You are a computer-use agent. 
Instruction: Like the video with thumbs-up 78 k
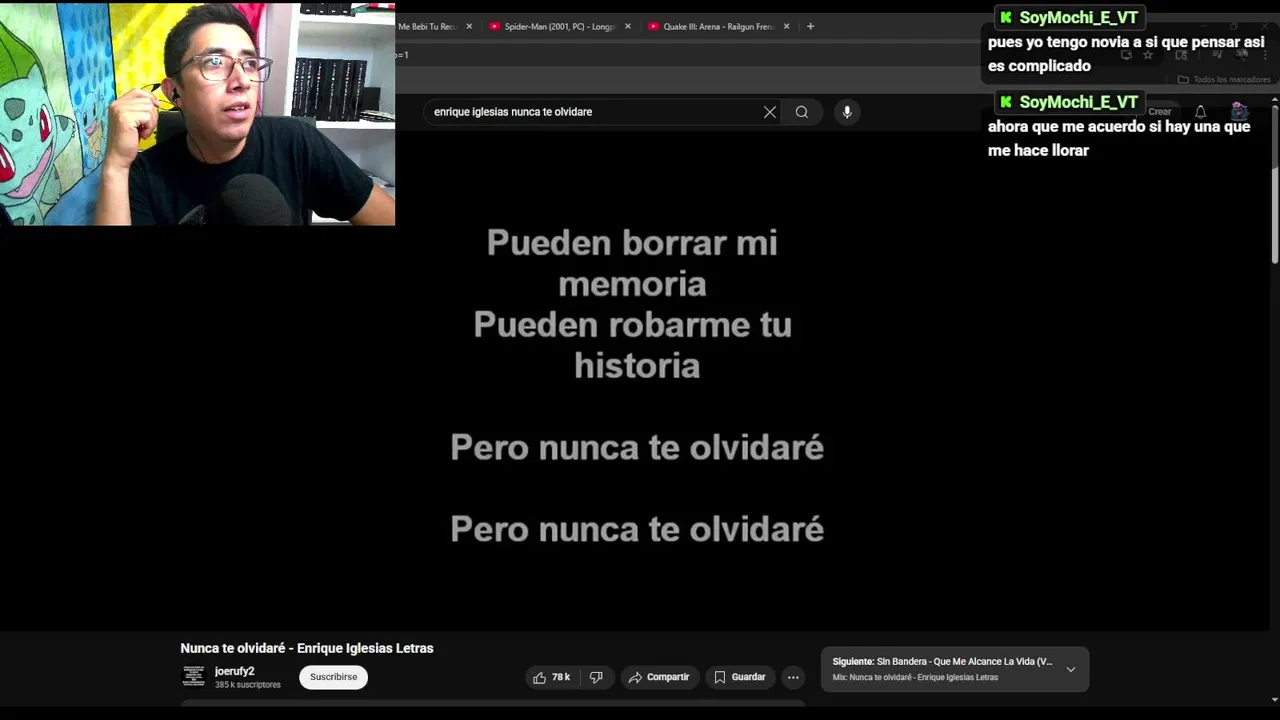[551, 677]
